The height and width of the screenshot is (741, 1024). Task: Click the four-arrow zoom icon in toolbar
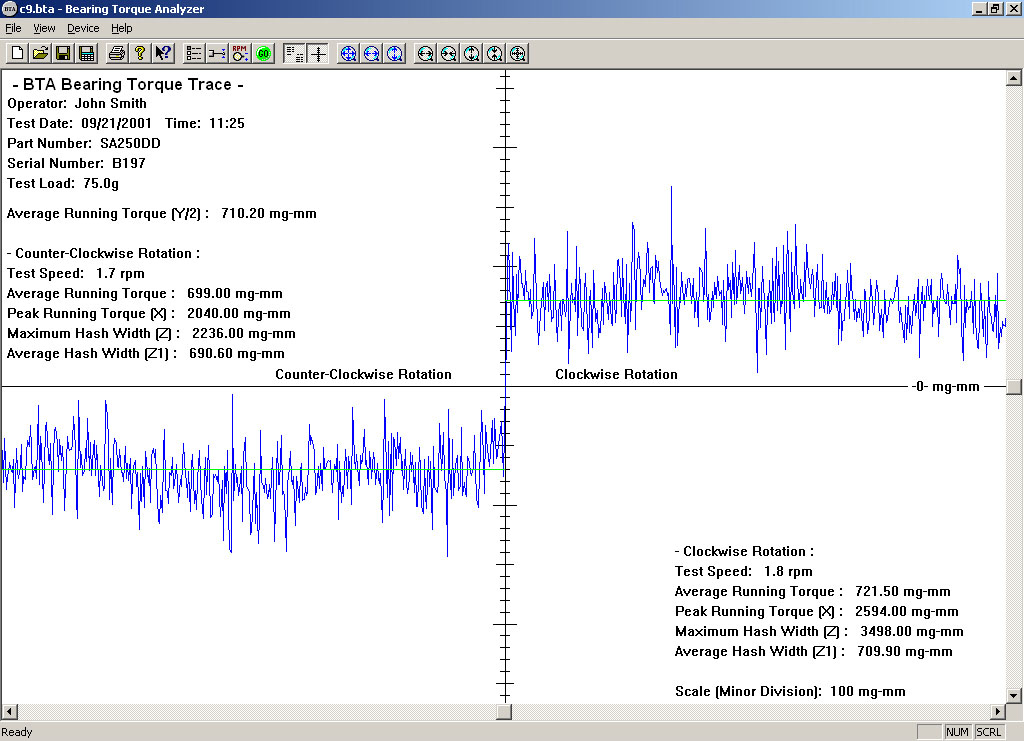point(349,53)
